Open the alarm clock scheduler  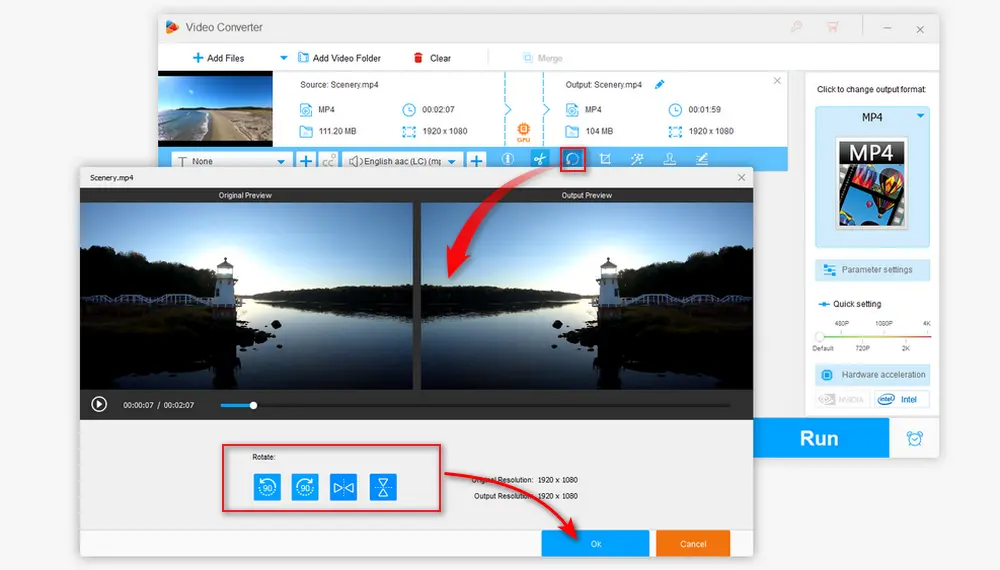pos(914,438)
